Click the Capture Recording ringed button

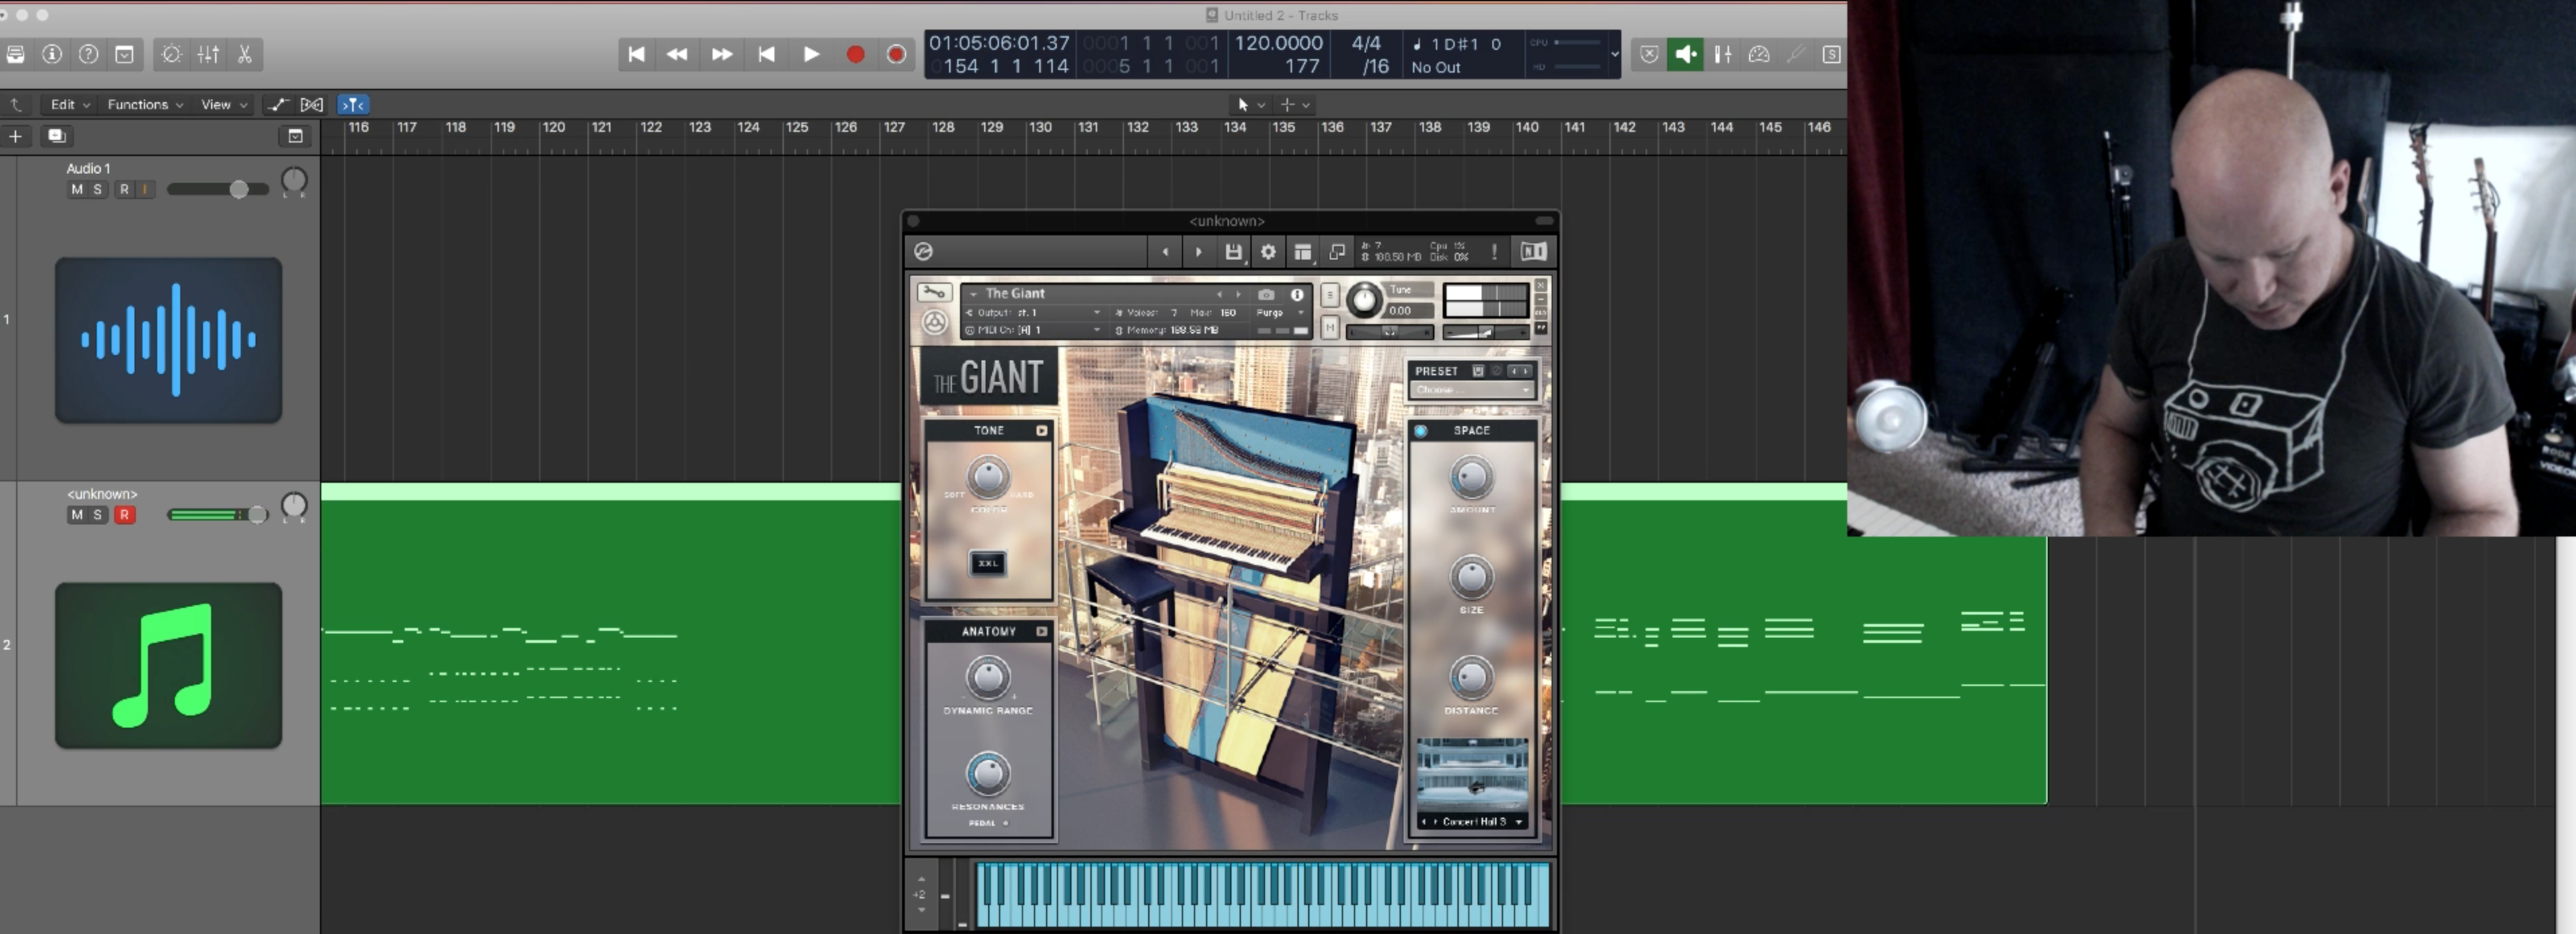pyautogui.click(x=896, y=54)
